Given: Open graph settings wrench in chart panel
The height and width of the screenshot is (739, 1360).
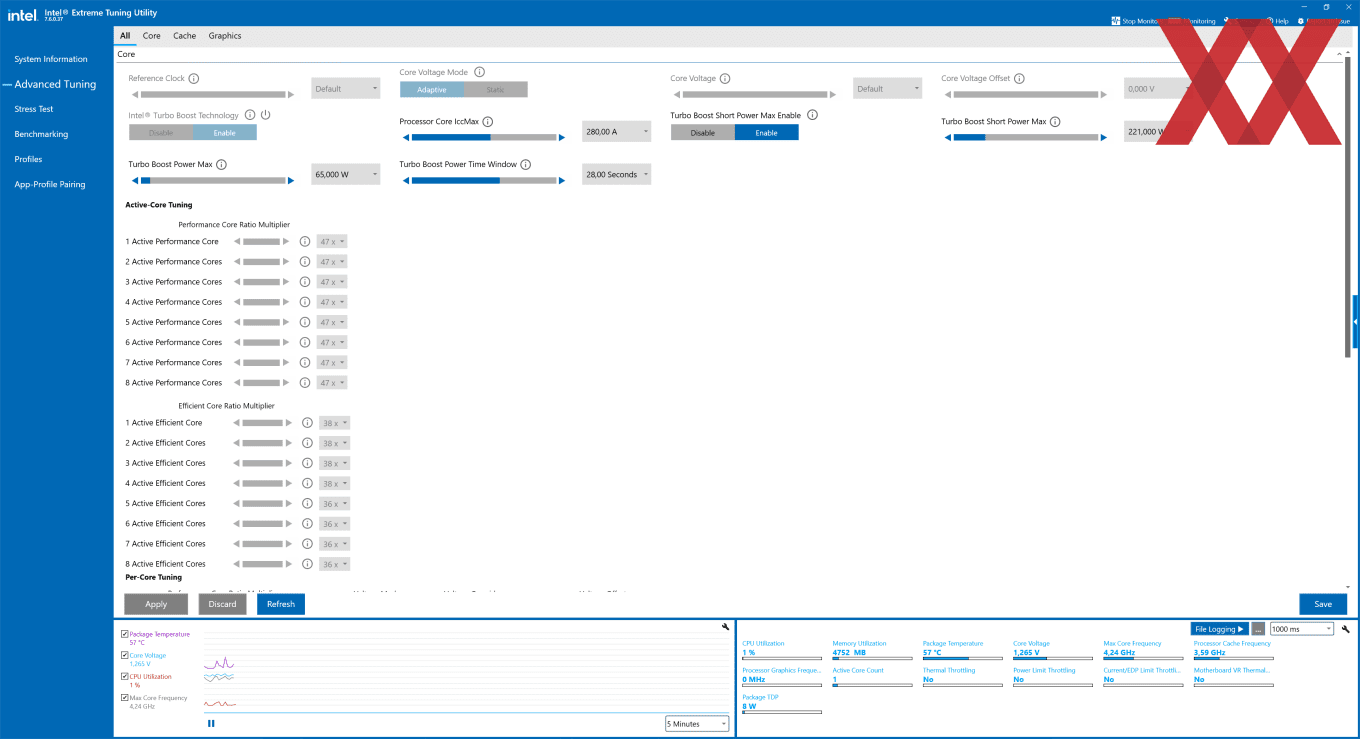Looking at the screenshot, I should coord(725,627).
